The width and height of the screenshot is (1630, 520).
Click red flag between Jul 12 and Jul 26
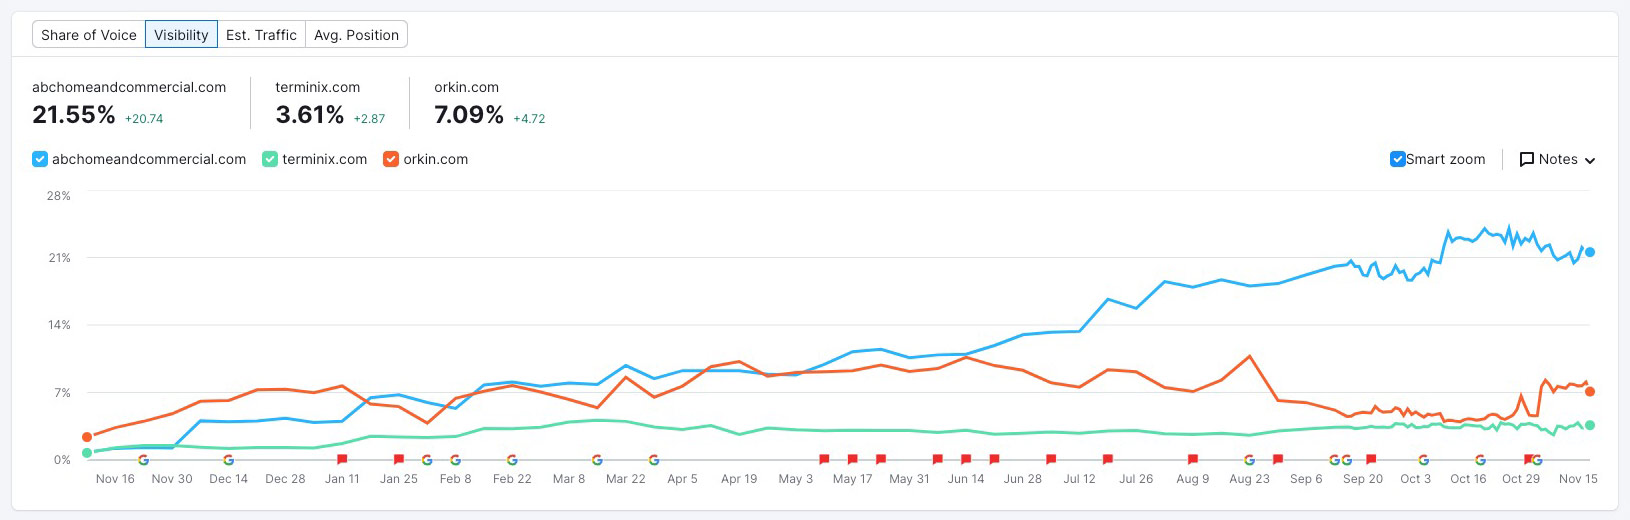(1108, 459)
